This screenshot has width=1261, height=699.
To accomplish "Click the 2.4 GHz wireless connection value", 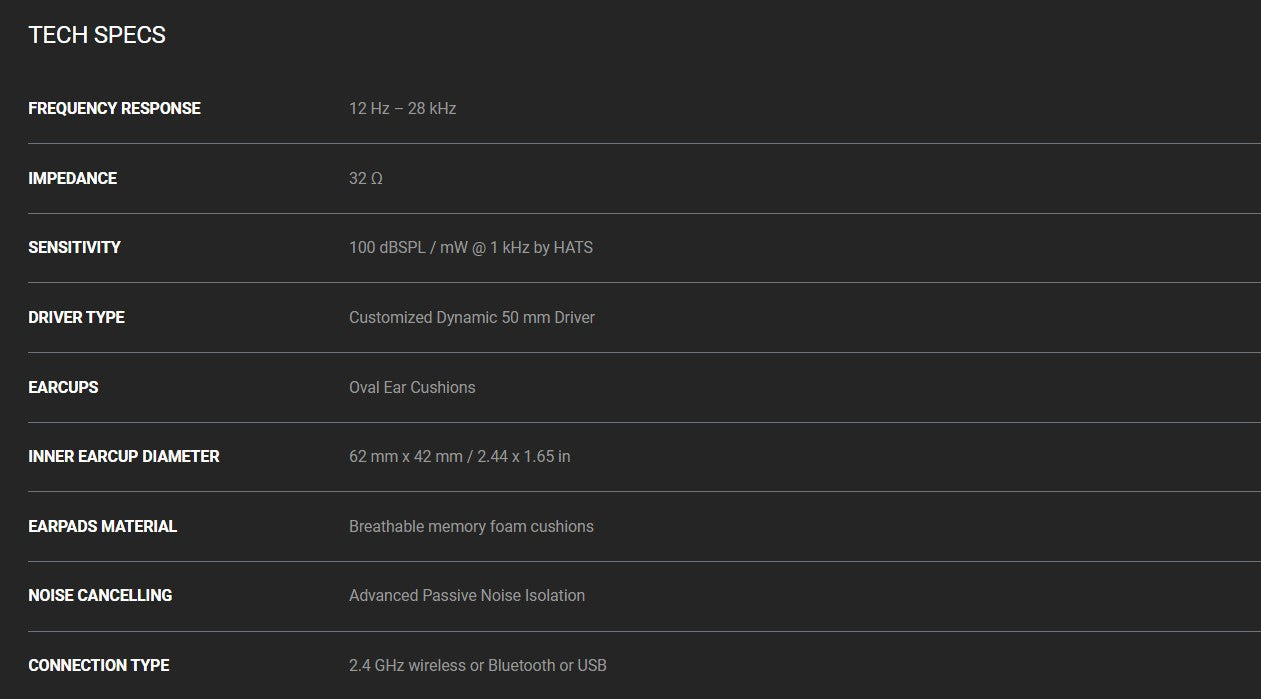I will pyautogui.click(x=478, y=665).
